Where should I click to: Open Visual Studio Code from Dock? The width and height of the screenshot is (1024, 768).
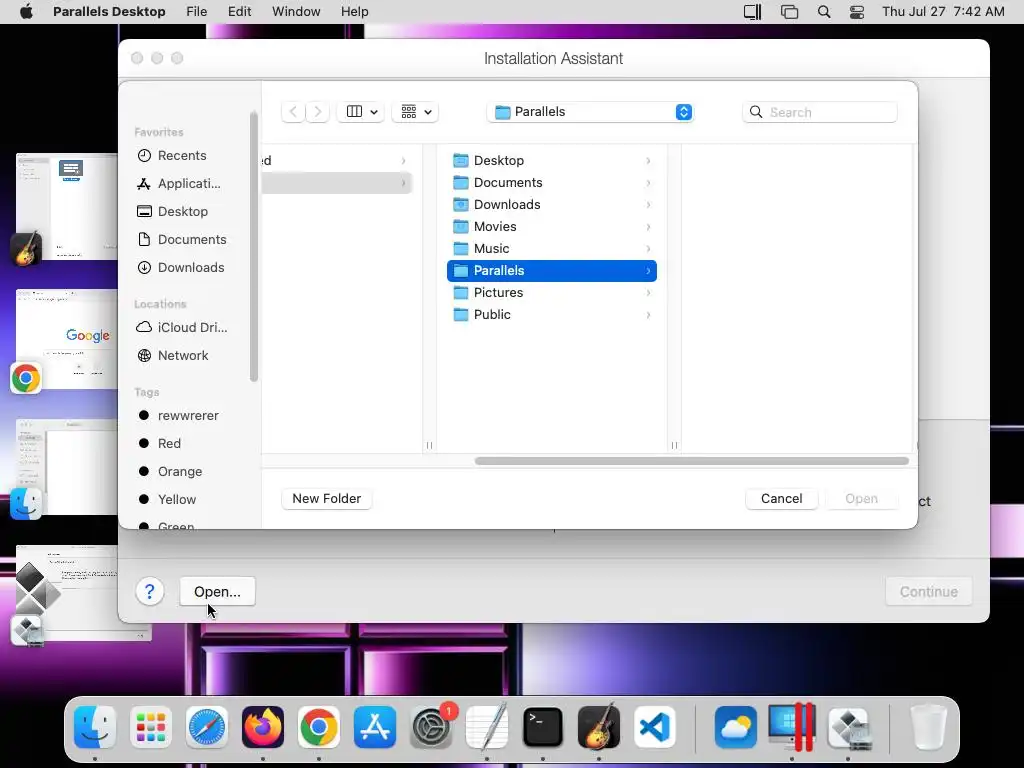654,727
